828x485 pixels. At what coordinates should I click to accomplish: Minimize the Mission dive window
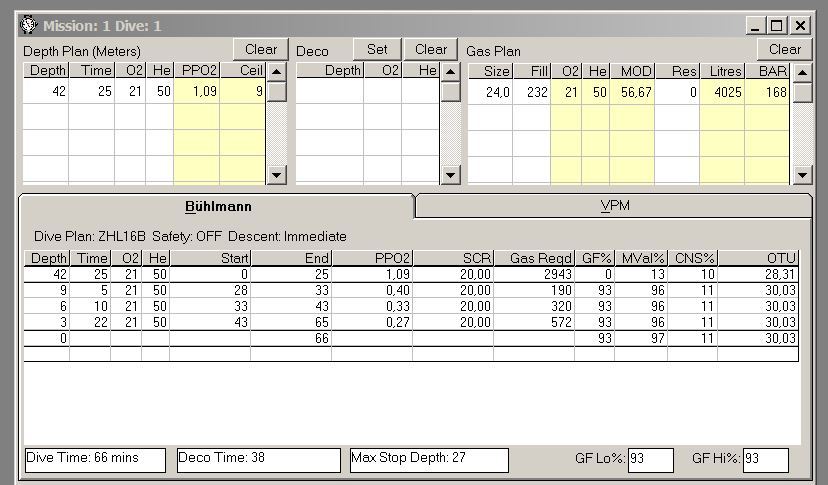point(755,25)
